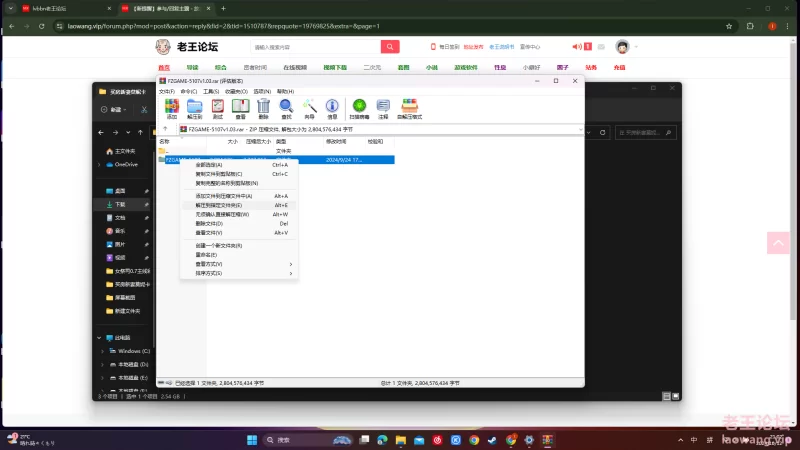The height and width of the screenshot is (450, 800).
Task: Choose Select All (全部选定) in context menu
Action: (239, 165)
